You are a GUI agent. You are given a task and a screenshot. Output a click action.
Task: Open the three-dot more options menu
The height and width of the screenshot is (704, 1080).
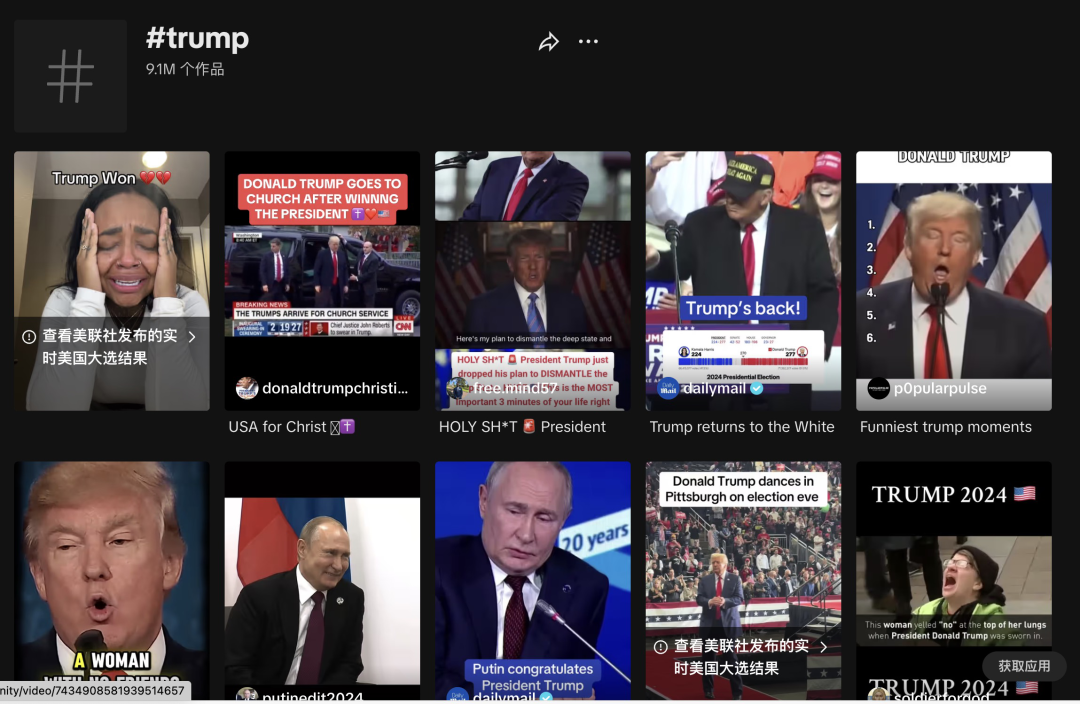[x=588, y=42]
